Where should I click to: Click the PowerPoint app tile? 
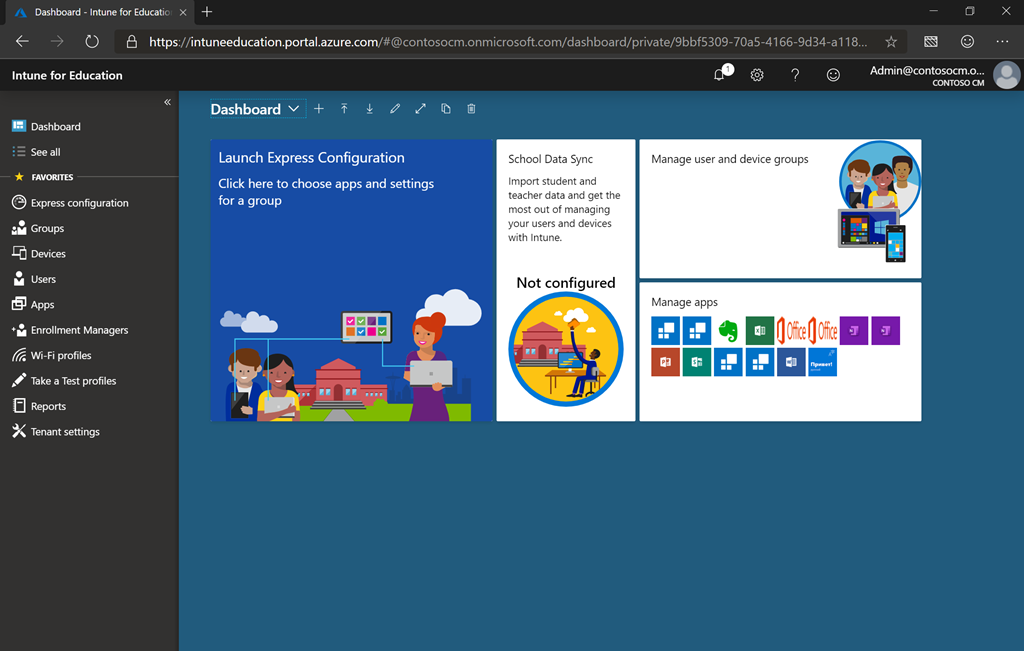tap(665, 362)
